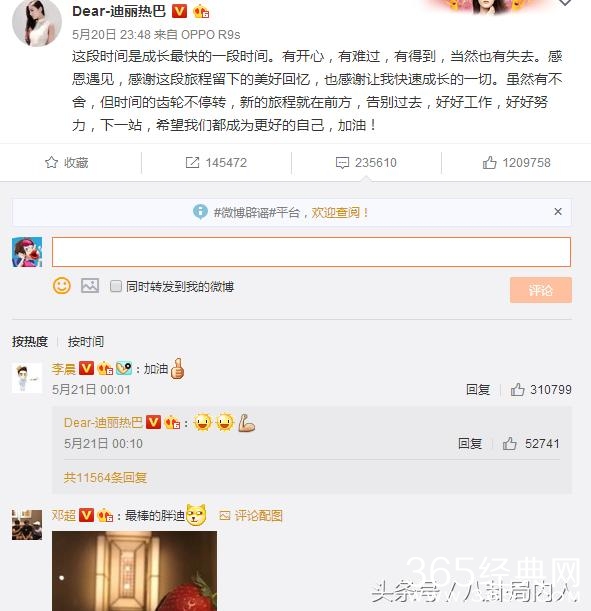The width and height of the screenshot is (591, 611).
Task: Submit with the orange 评论 button
Action: [541, 290]
